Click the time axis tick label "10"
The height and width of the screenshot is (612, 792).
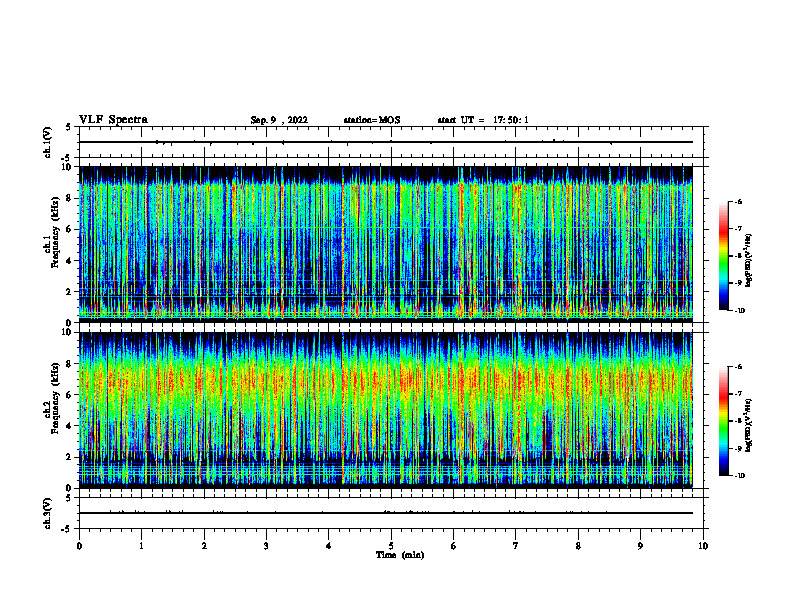coord(703,546)
